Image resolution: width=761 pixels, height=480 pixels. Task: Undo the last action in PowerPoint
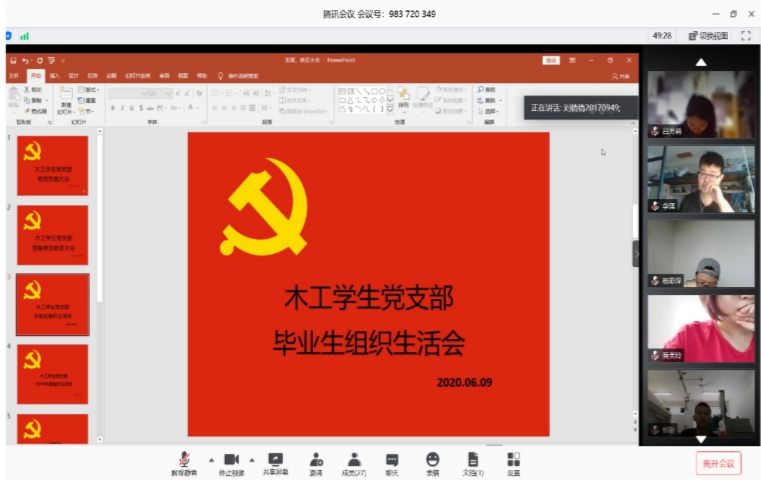coord(25,61)
